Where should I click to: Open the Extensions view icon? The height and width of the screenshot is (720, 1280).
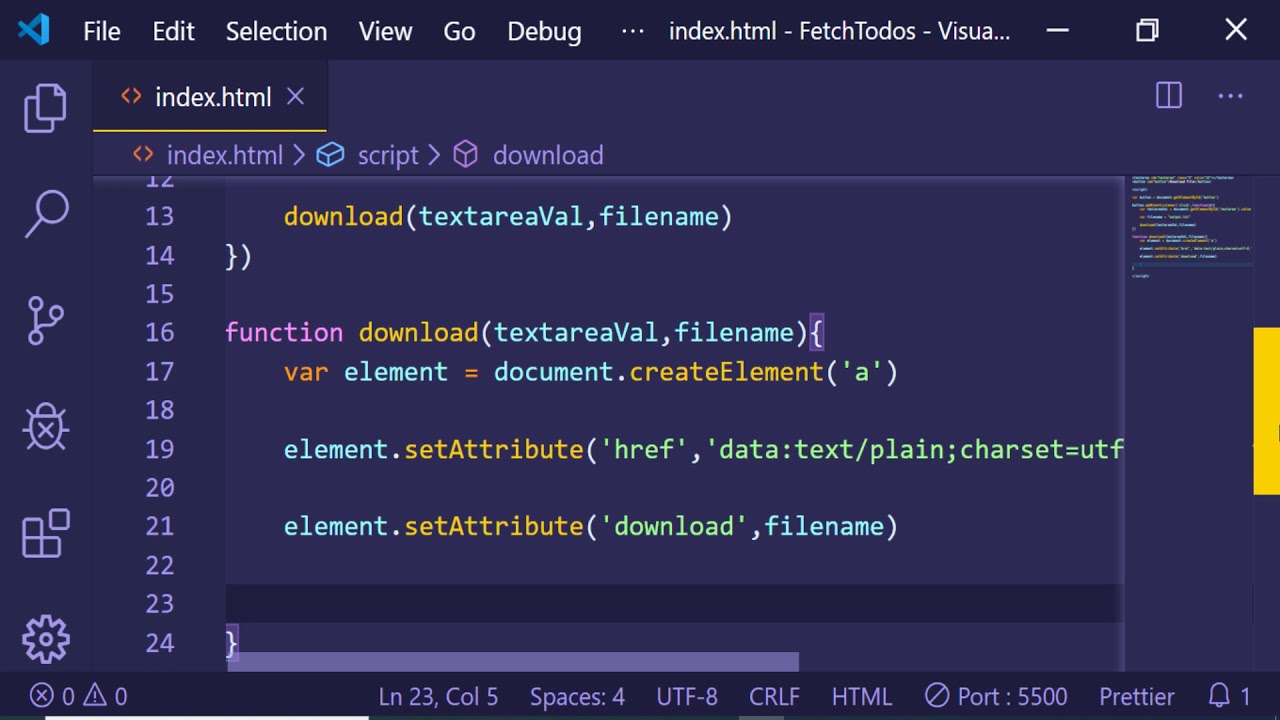[45, 534]
